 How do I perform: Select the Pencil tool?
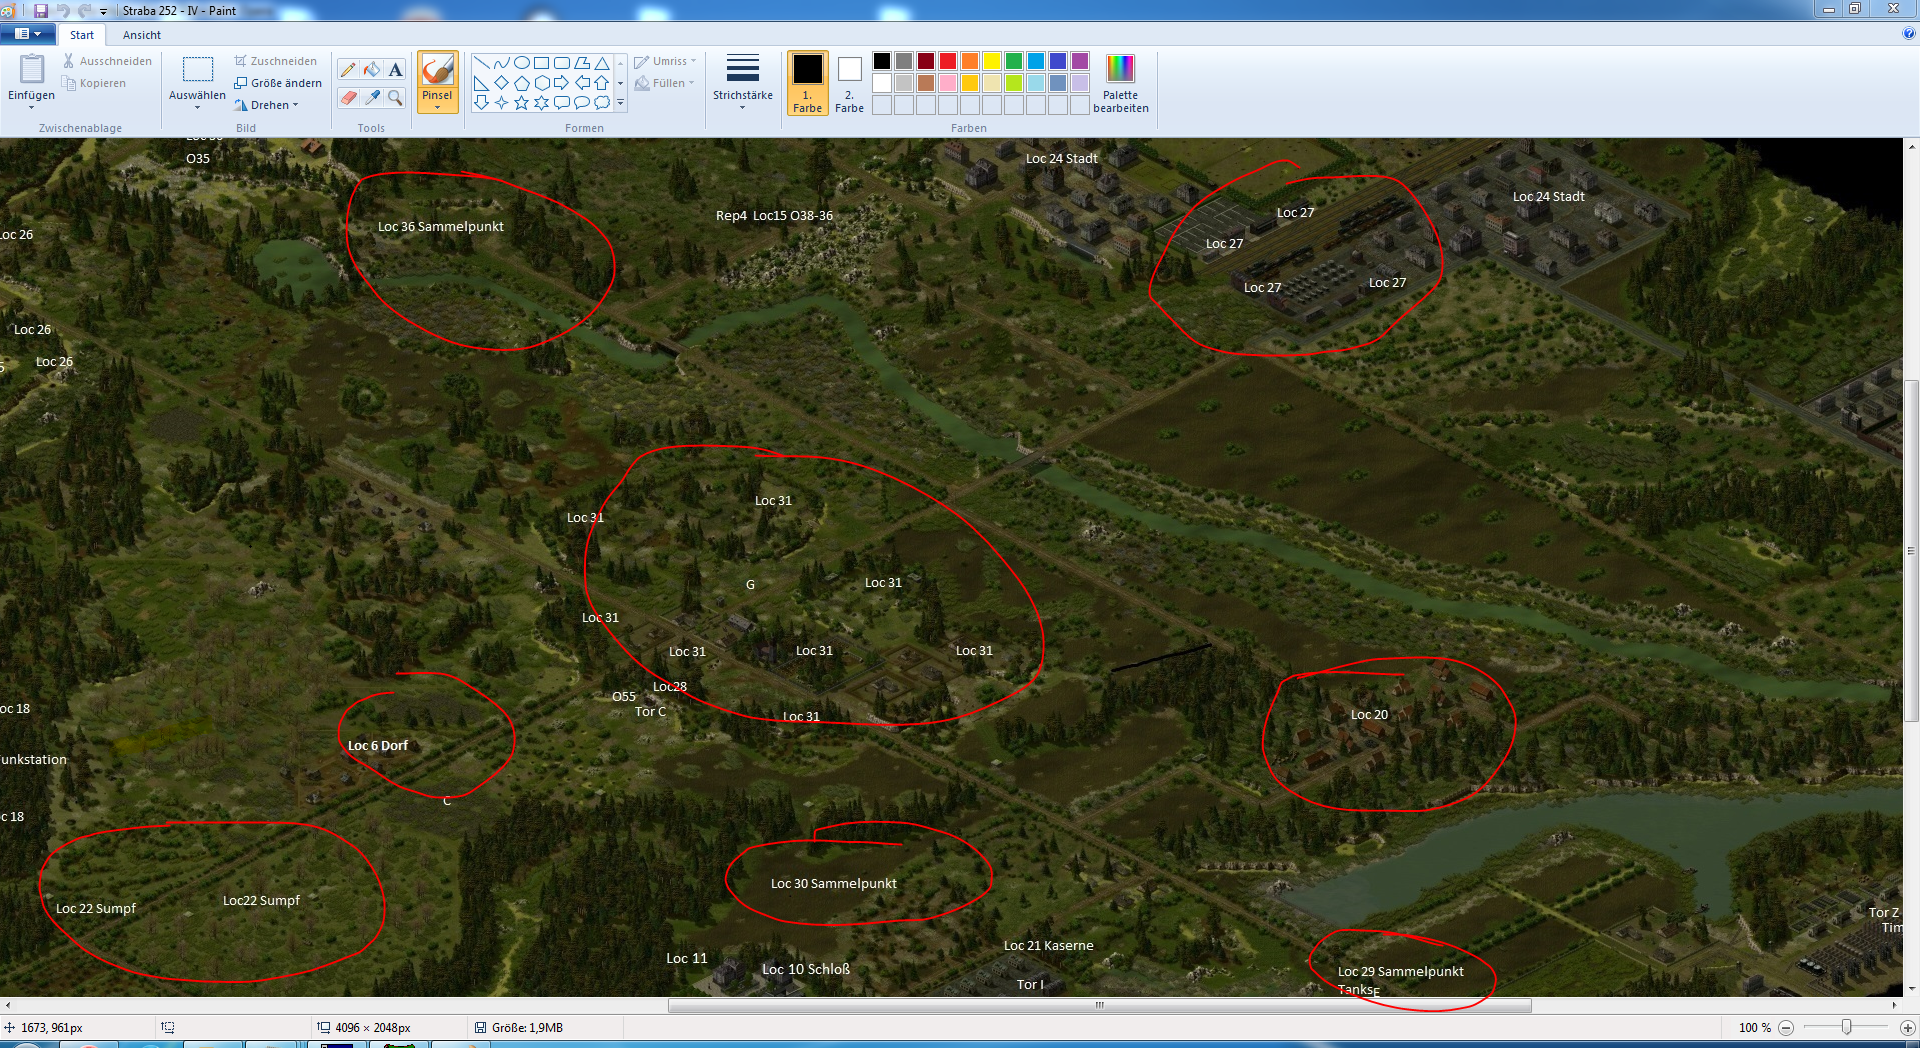[x=348, y=69]
